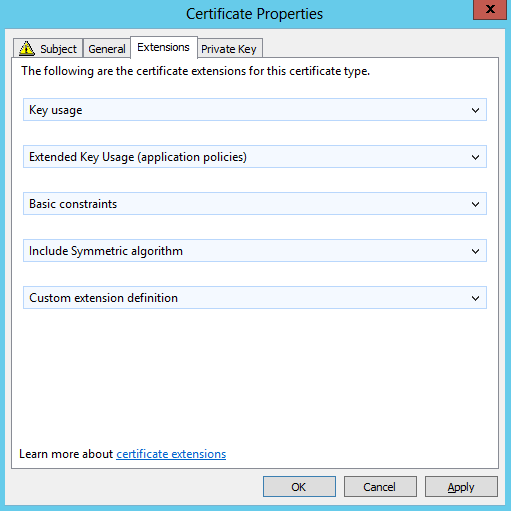Image resolution: width=511 pixels, height=511 pixels.
Task: Click the OK button
Action: (x=299, y=487)
